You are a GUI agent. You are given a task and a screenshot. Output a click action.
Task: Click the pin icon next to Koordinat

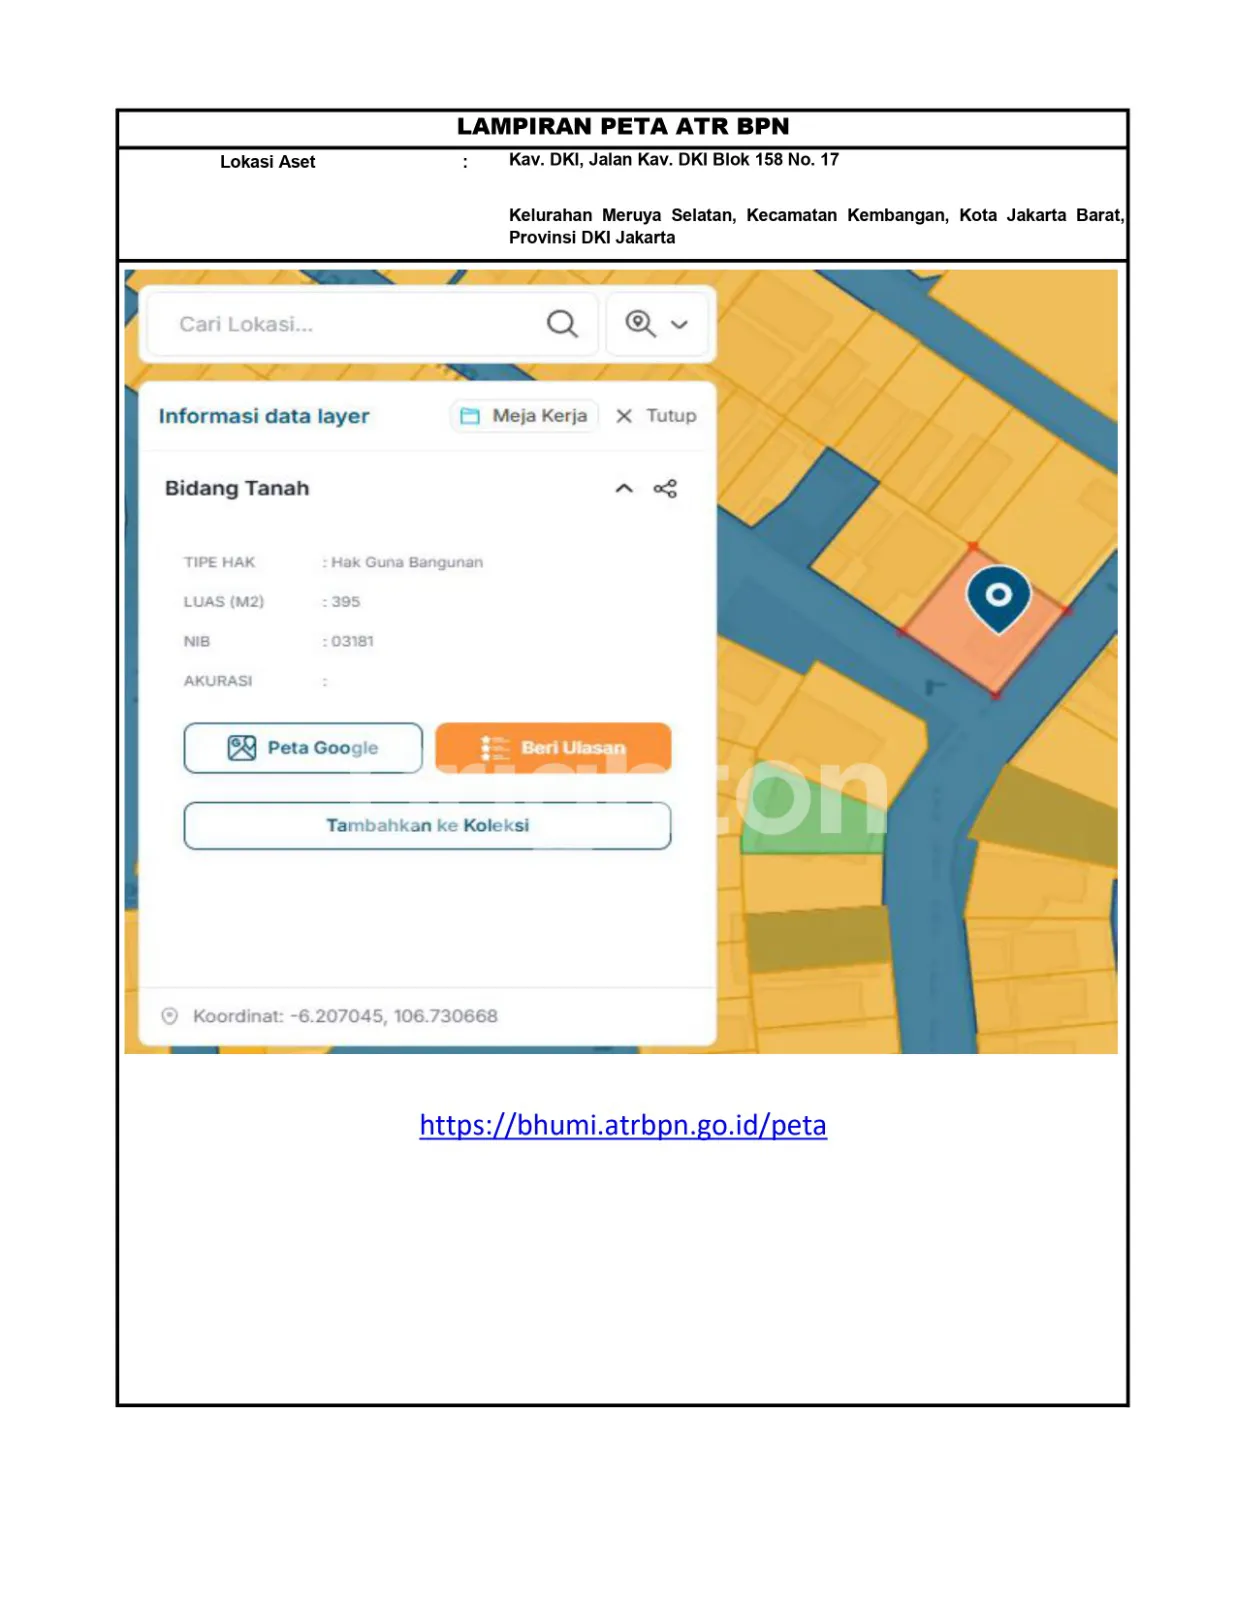pos(170,1016)
